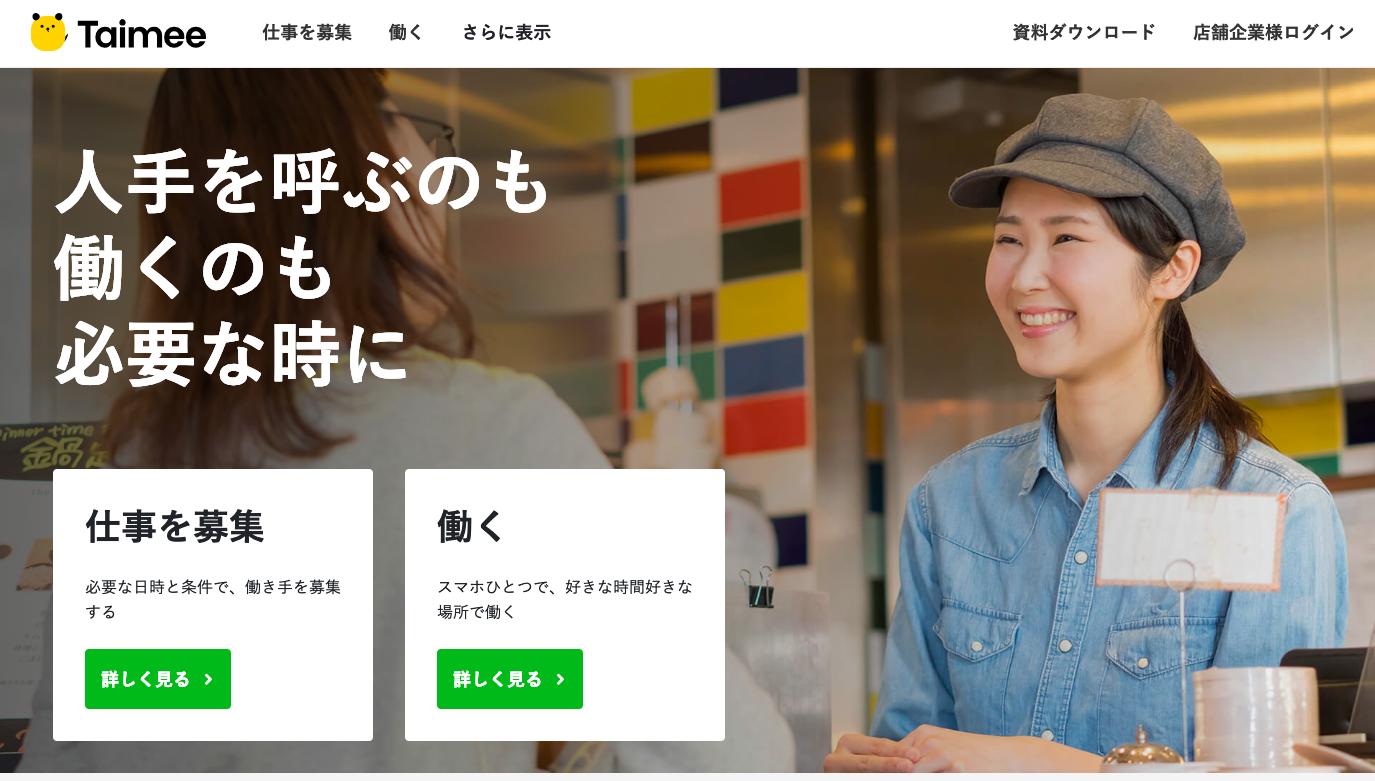Open the 仕事を募集 navigation menu item
Screen dimensions: 1375x781
click(x=307, y=32)
